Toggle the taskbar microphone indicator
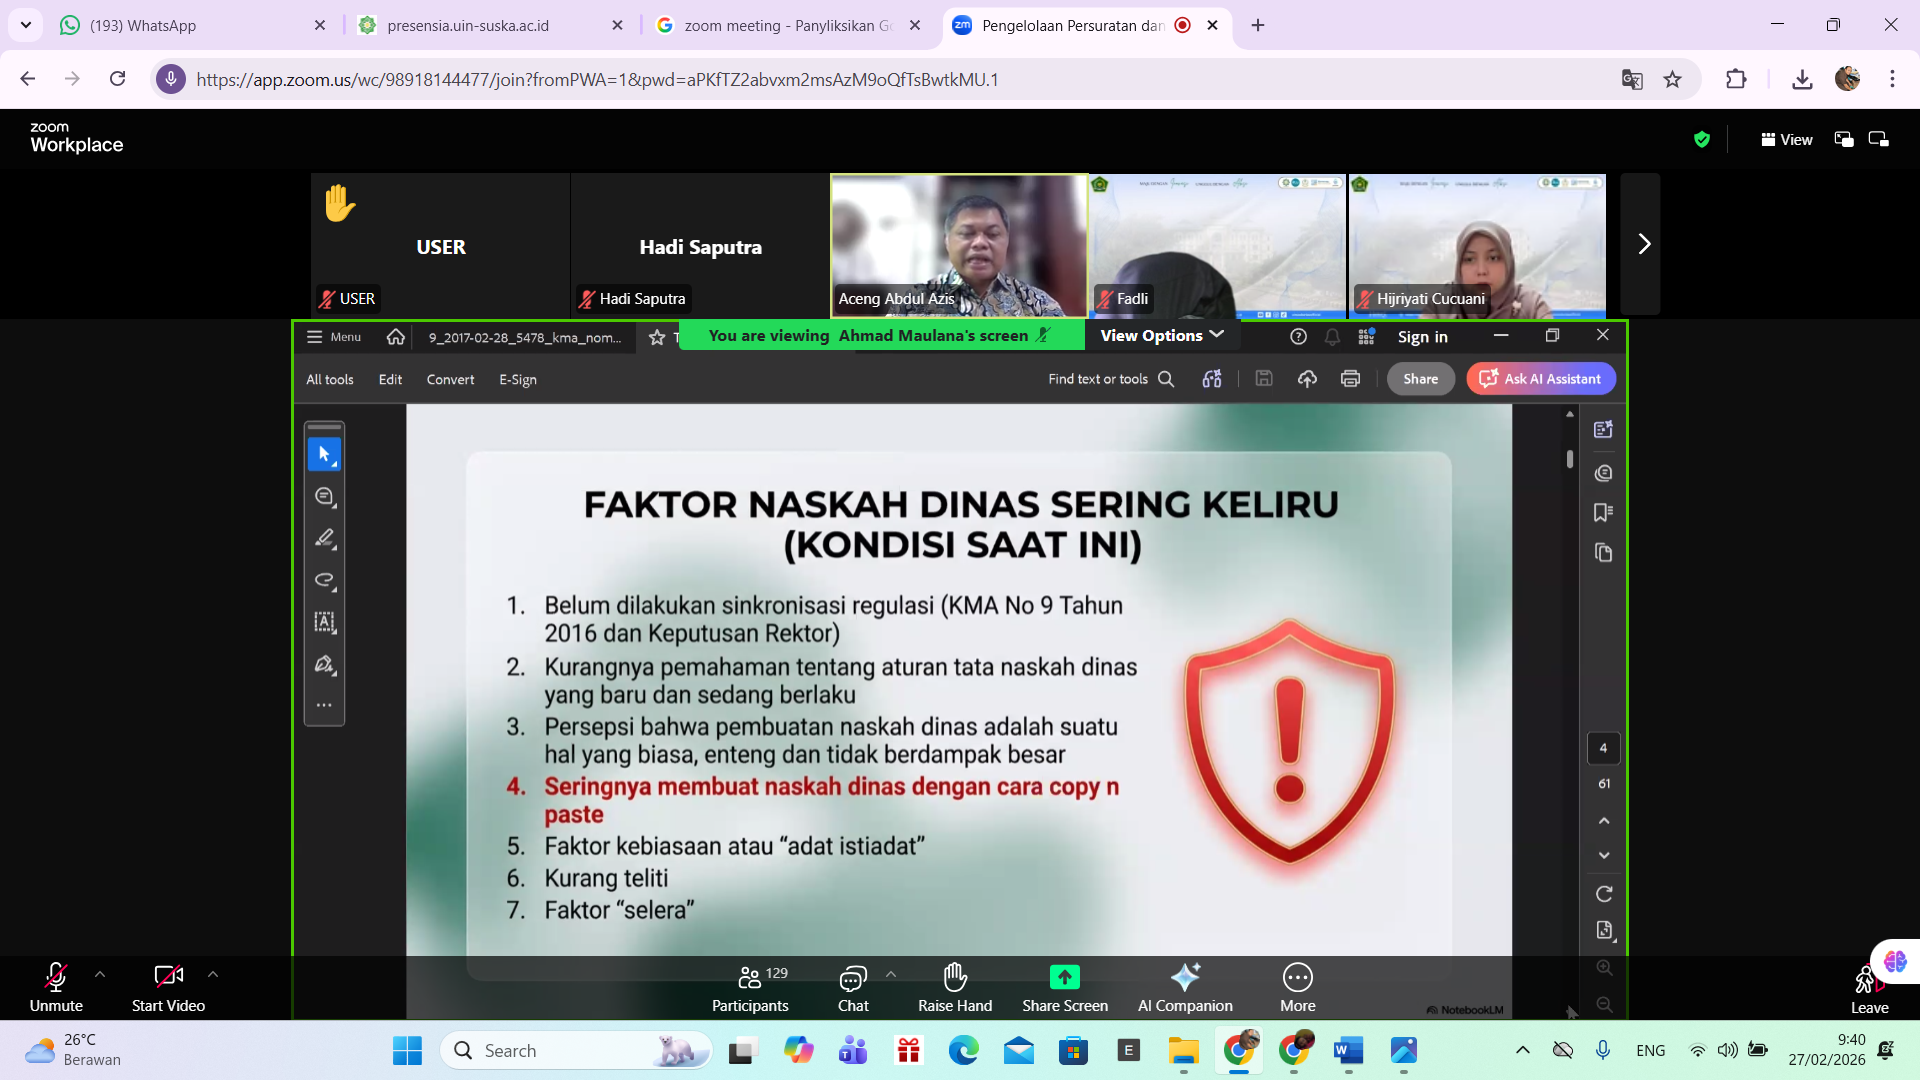Image resolution: width=1920 pixels, height=1080 pixels. [x=1603, y=1050]
